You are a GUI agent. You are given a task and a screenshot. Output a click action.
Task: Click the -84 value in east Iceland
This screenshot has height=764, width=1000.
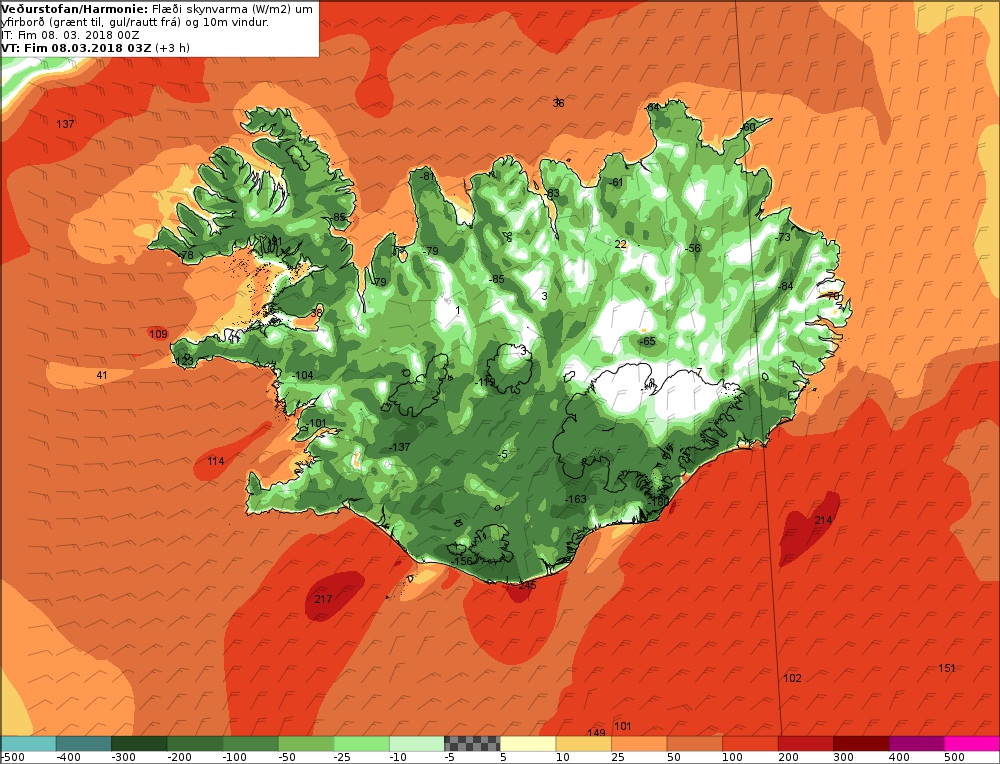pyautogui.click(x=786, y=286)
